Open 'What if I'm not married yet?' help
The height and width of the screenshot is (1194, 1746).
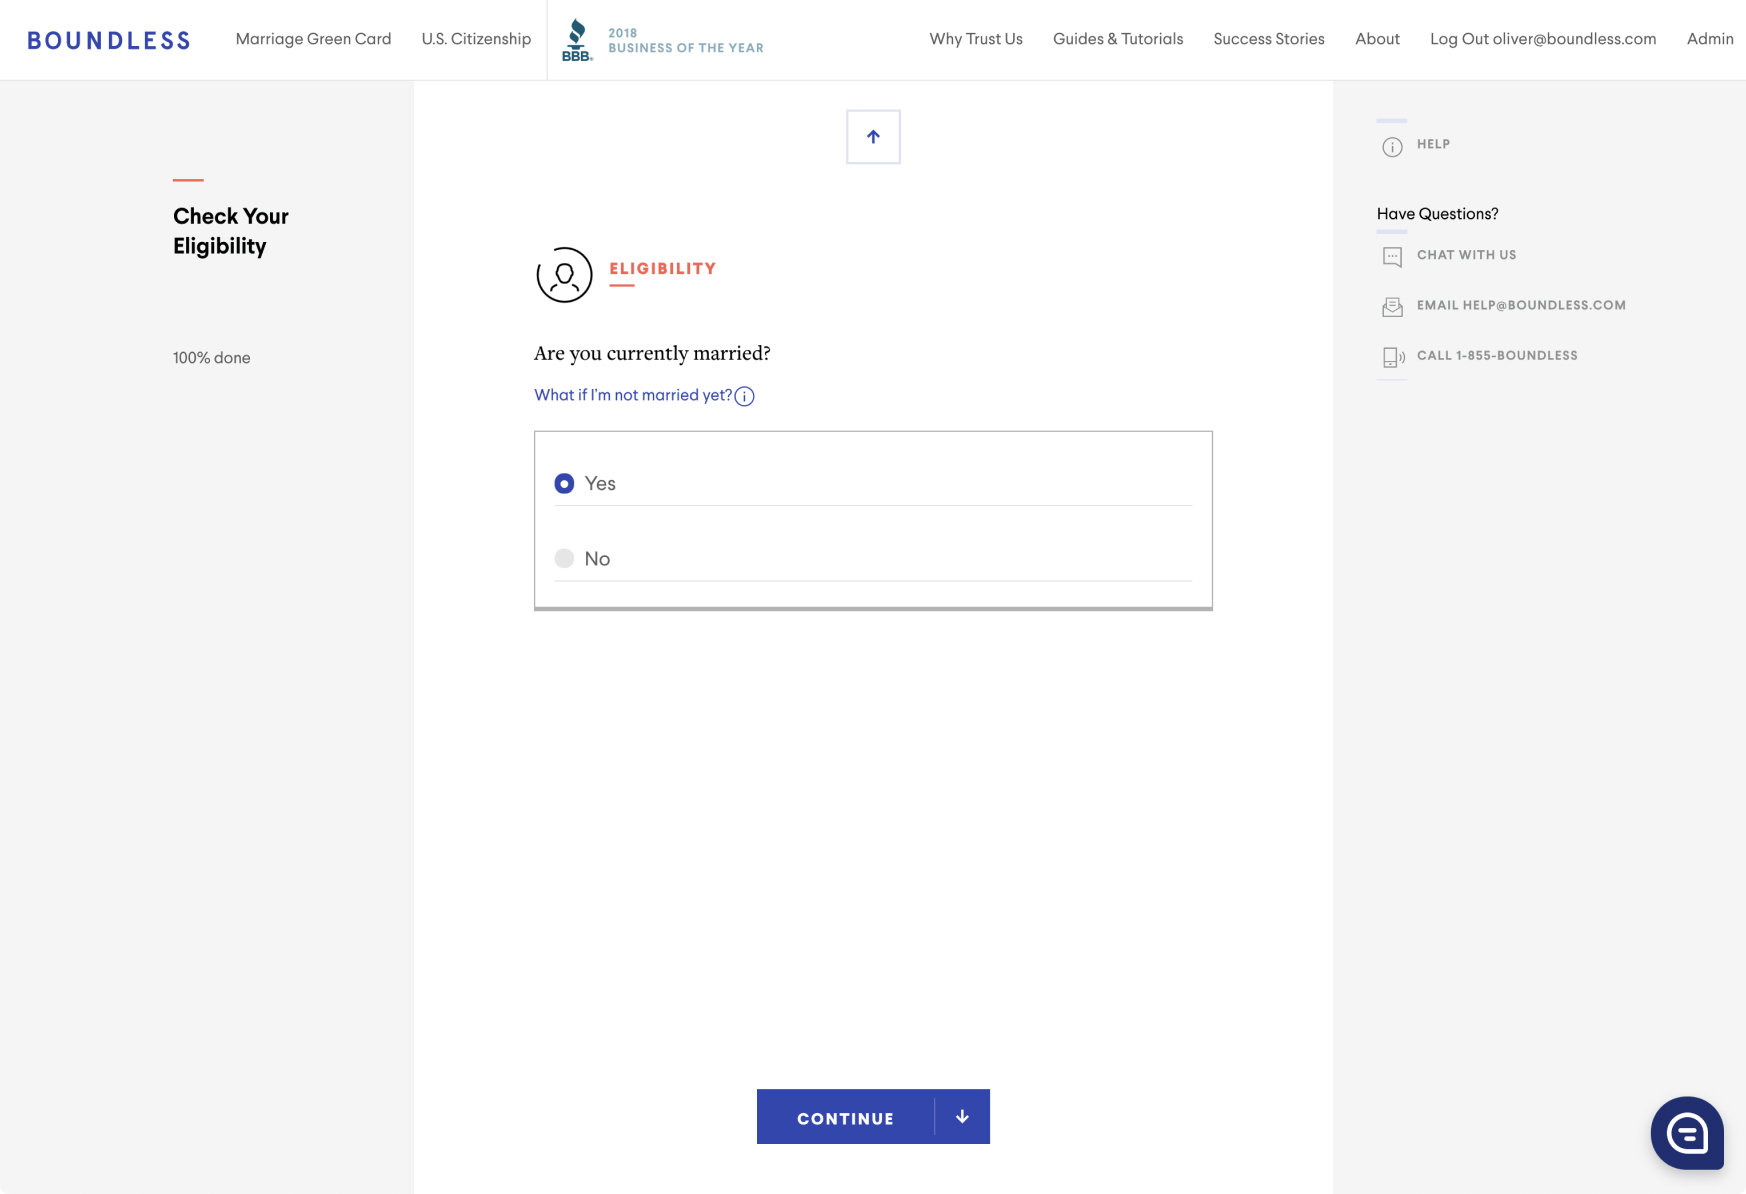point(633,395)
